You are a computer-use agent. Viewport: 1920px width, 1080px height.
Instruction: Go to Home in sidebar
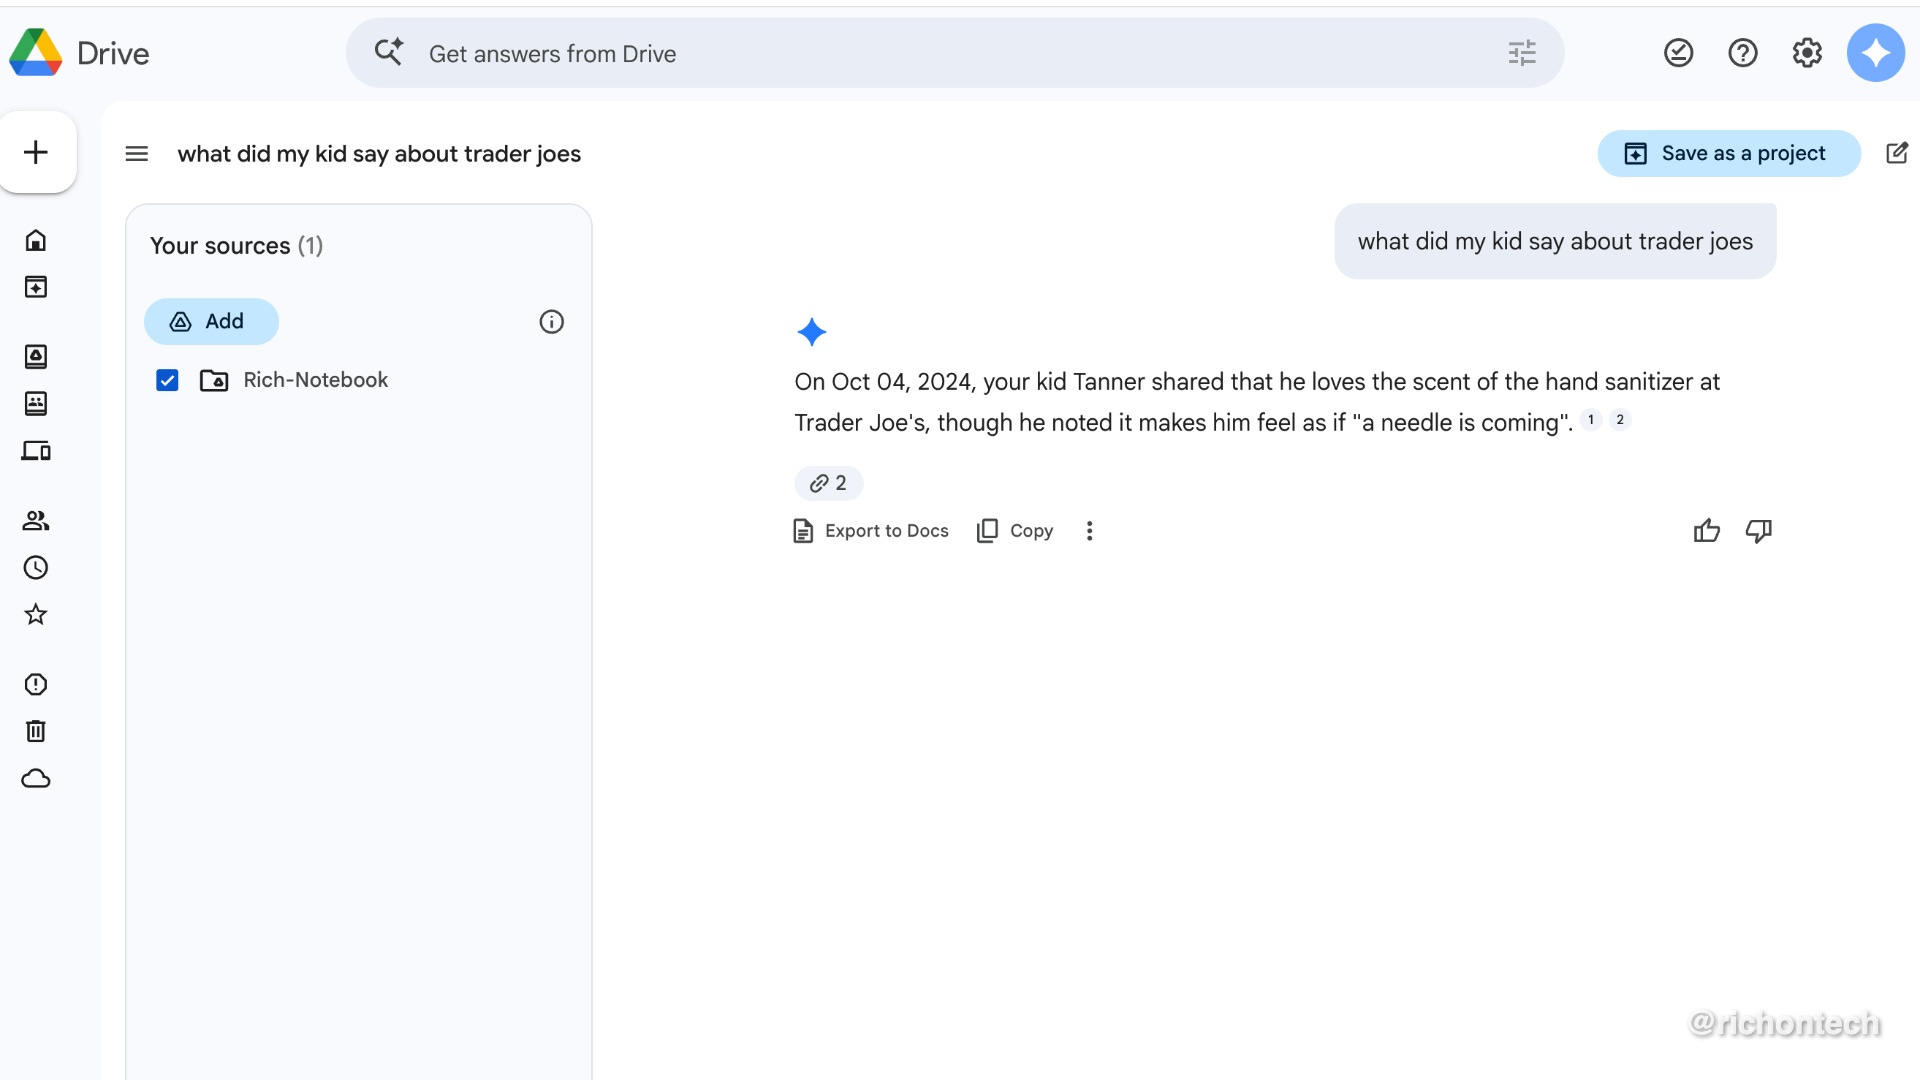pos(36,240)
